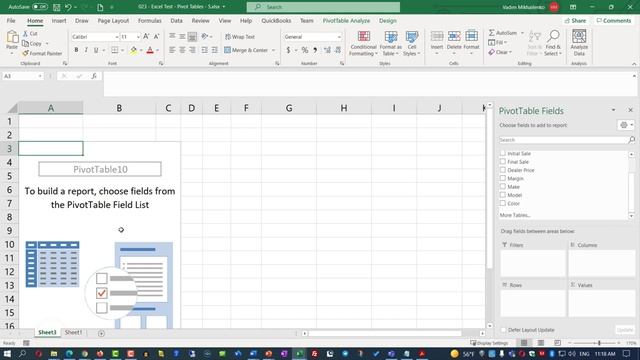Click the PivotTable Fields search box
The height and width of the screenshot is (360, 640).
(564, 140)
